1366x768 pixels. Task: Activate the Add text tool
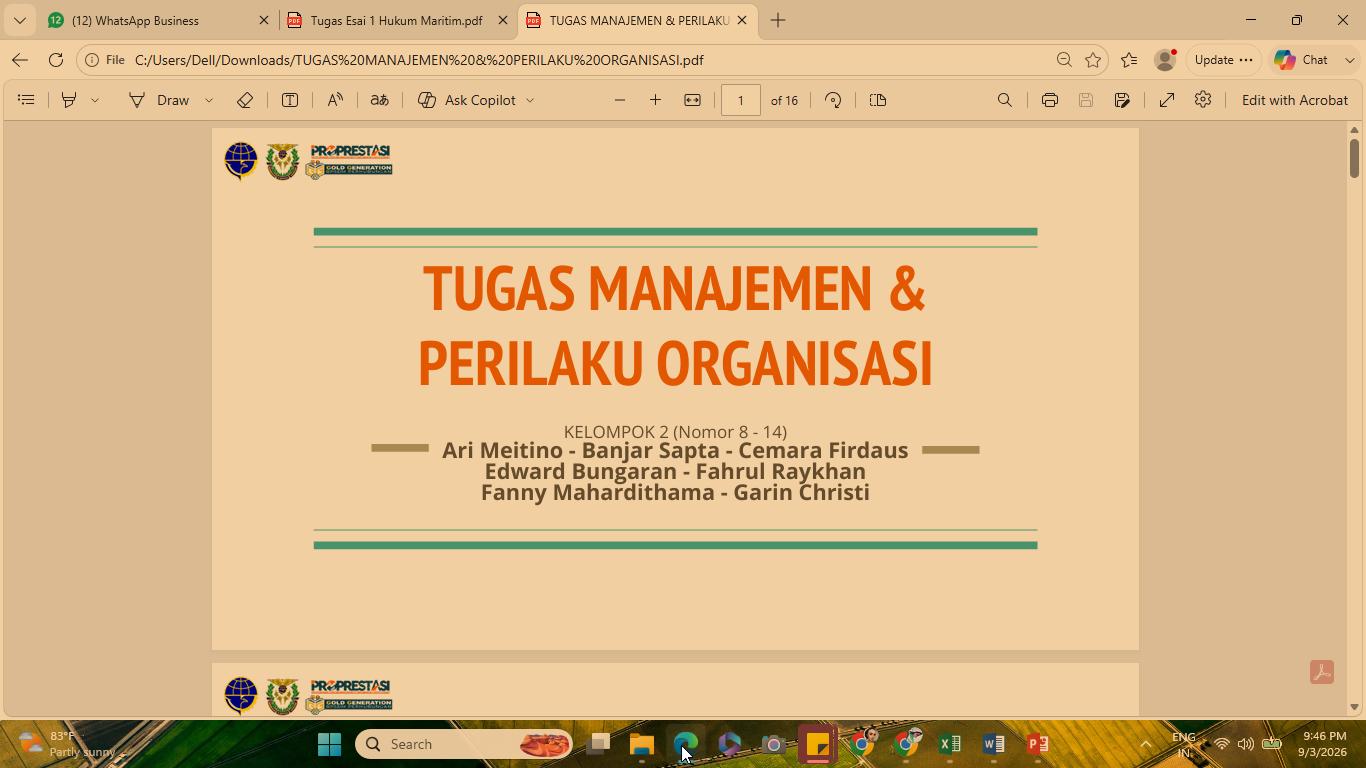(290, 100)
